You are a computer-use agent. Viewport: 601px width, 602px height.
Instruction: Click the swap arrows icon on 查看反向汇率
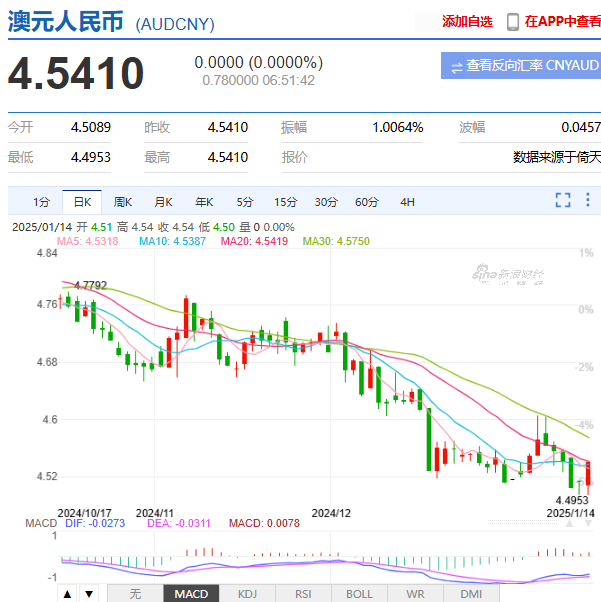click(457, 66)
